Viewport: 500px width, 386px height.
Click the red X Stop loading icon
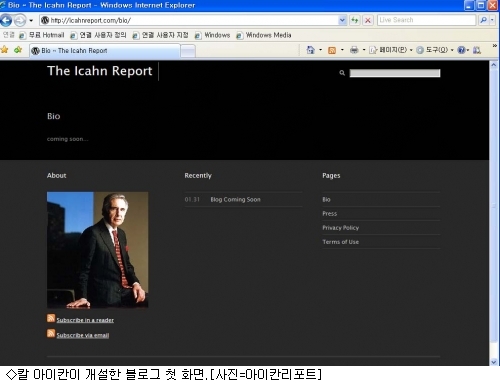(x=368, y=20)
